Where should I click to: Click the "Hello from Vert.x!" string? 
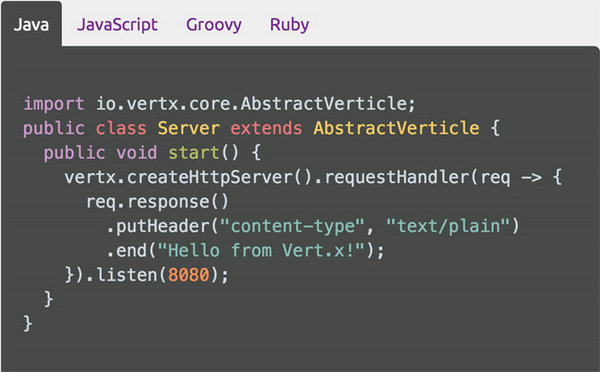261,251
